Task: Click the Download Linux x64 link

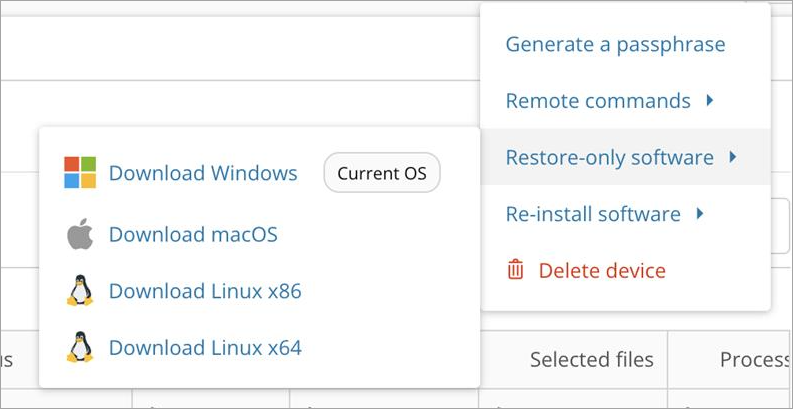Action: 205,347
